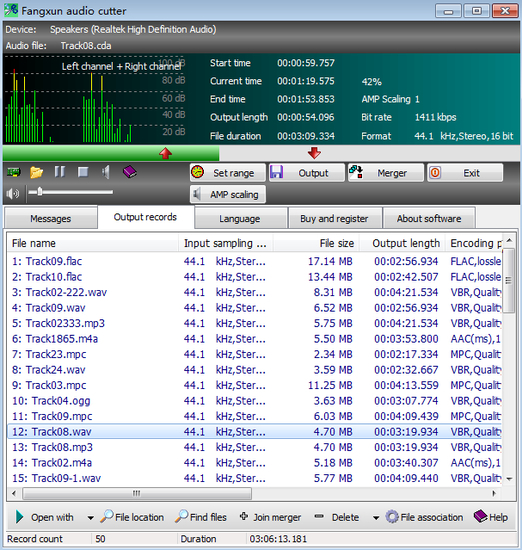
Task: Pause audio playback
Action: click(x=60, y=172)
